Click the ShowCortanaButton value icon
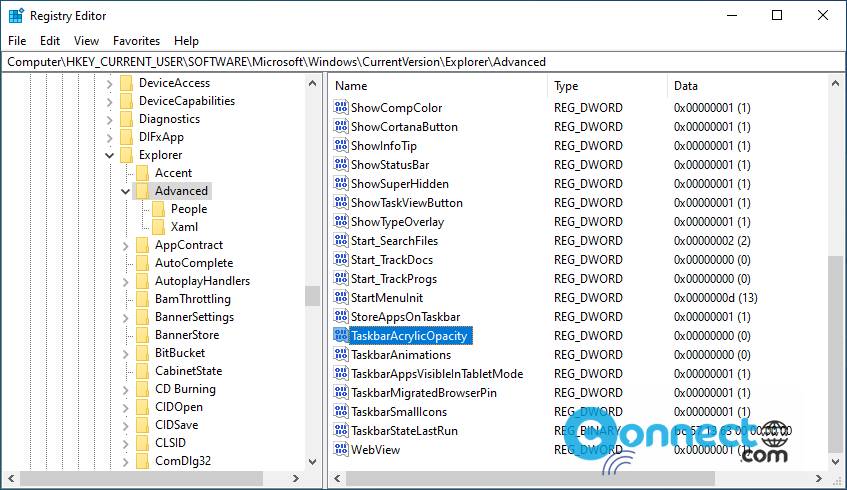 [341, 126]
